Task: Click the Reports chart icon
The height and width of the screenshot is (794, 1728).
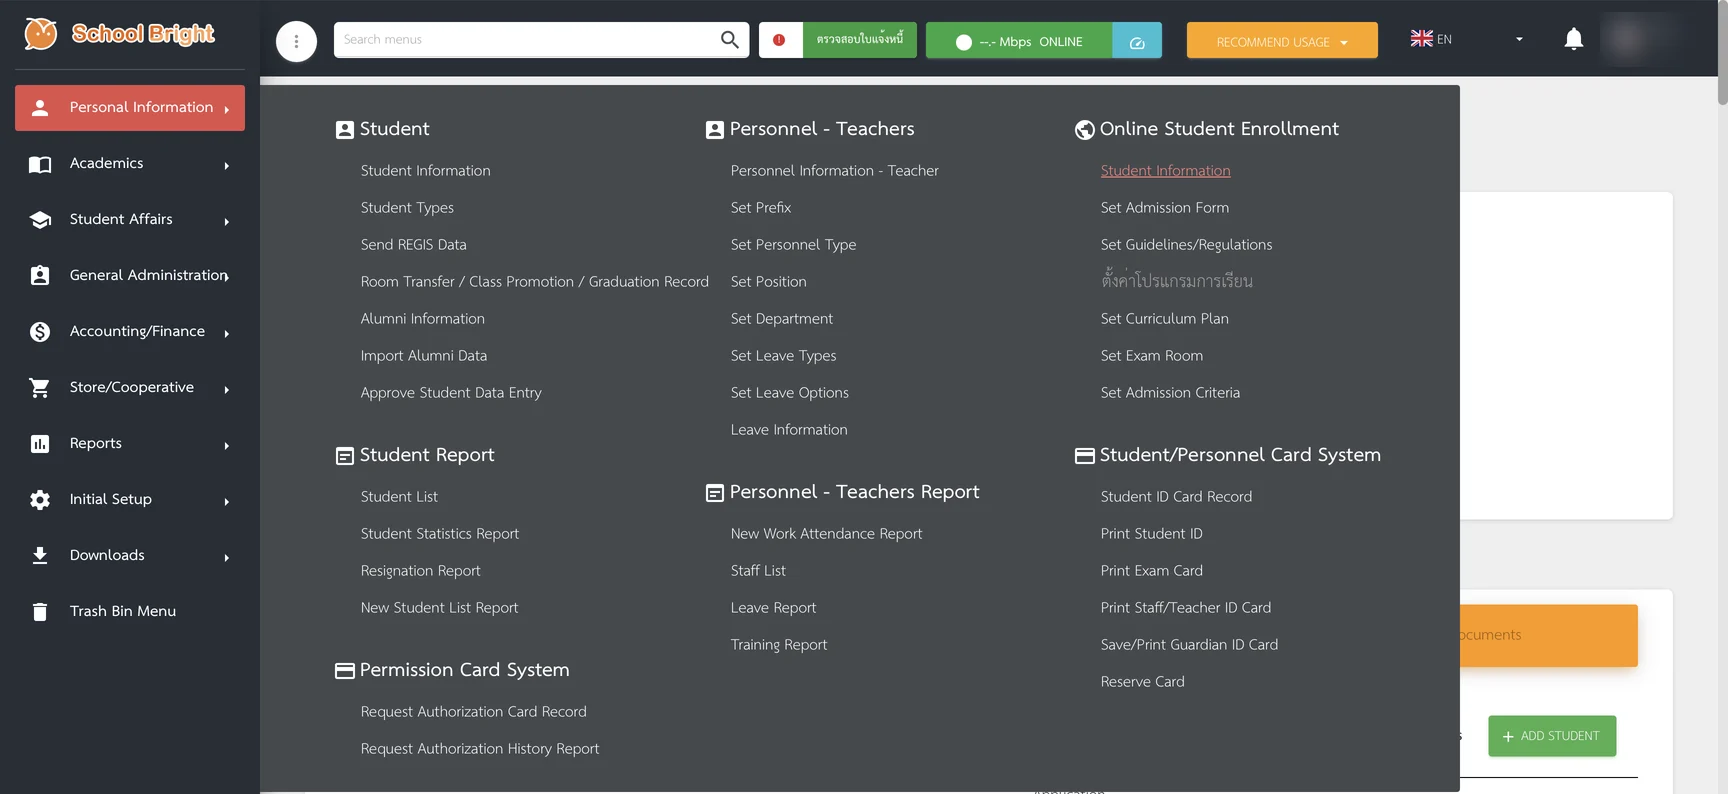Action: 40,444
